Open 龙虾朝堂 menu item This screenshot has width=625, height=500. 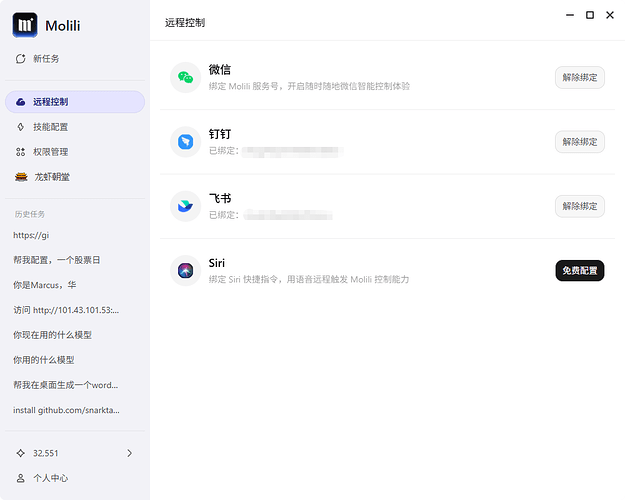click(75, 177)
